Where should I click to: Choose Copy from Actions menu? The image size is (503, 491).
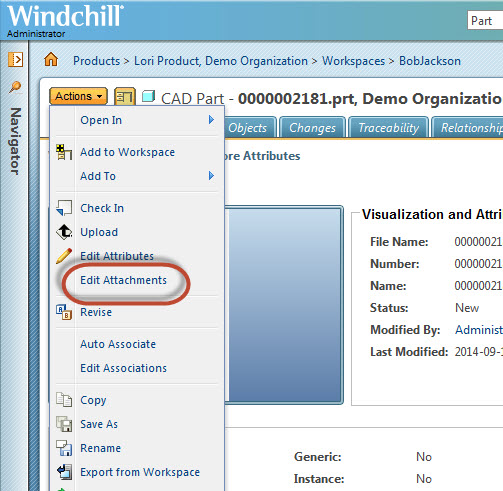93,400
